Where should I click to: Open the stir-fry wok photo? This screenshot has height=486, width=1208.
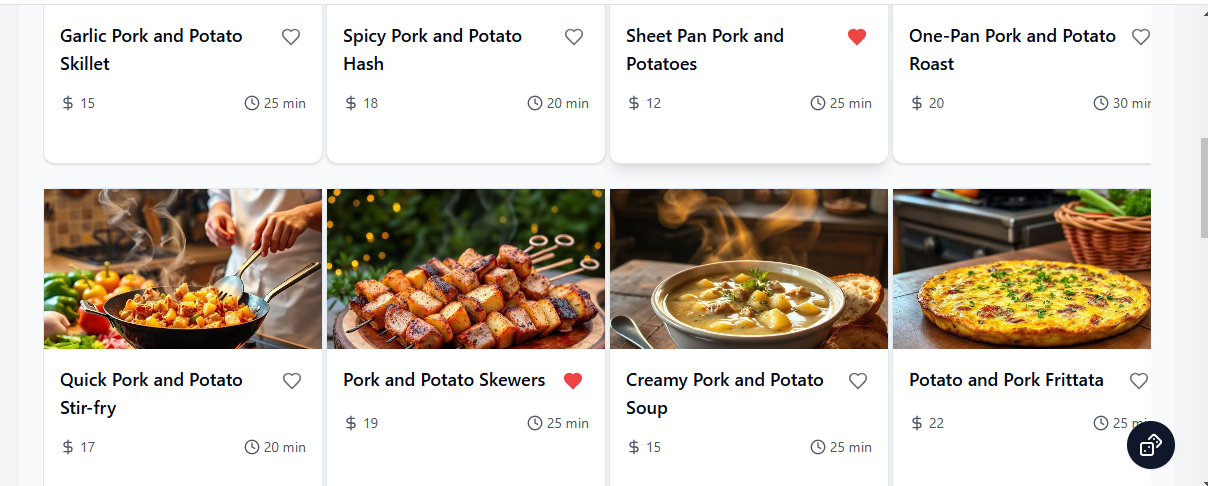[x=183, y=269]
